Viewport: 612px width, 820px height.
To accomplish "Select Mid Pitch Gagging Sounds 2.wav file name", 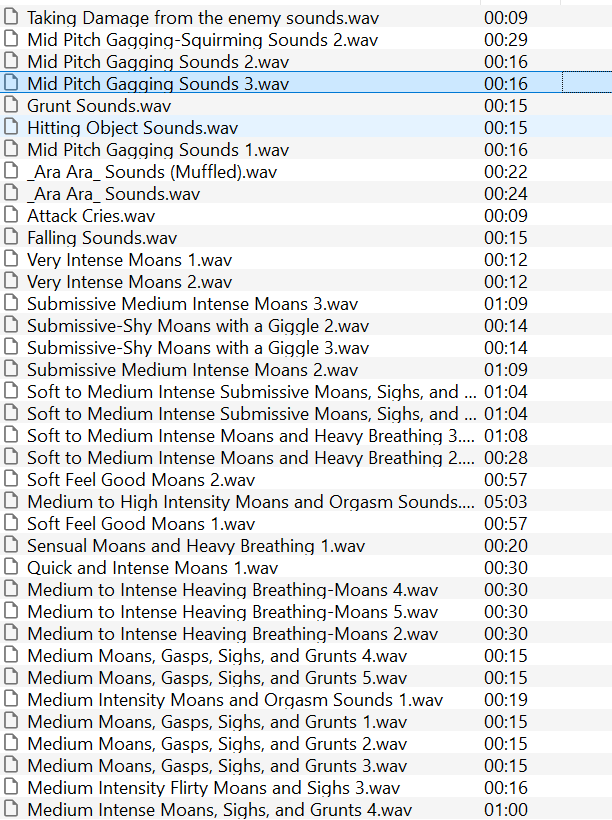I will [158, 62].
